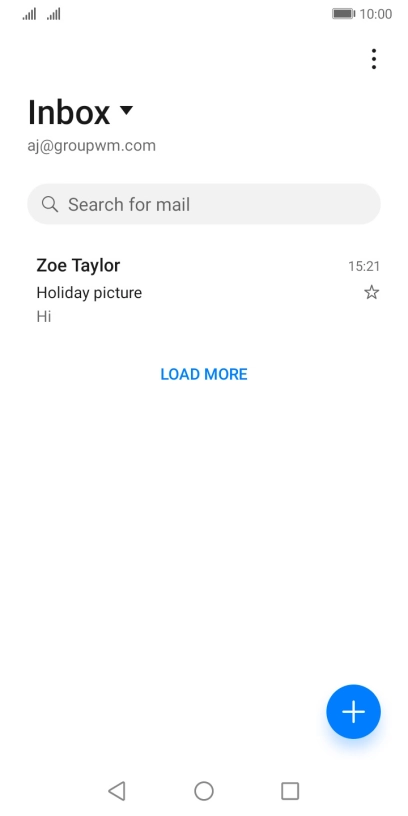Open the email from Zoe Taylor
408x816 pixels.
click(x=204, y=291)
